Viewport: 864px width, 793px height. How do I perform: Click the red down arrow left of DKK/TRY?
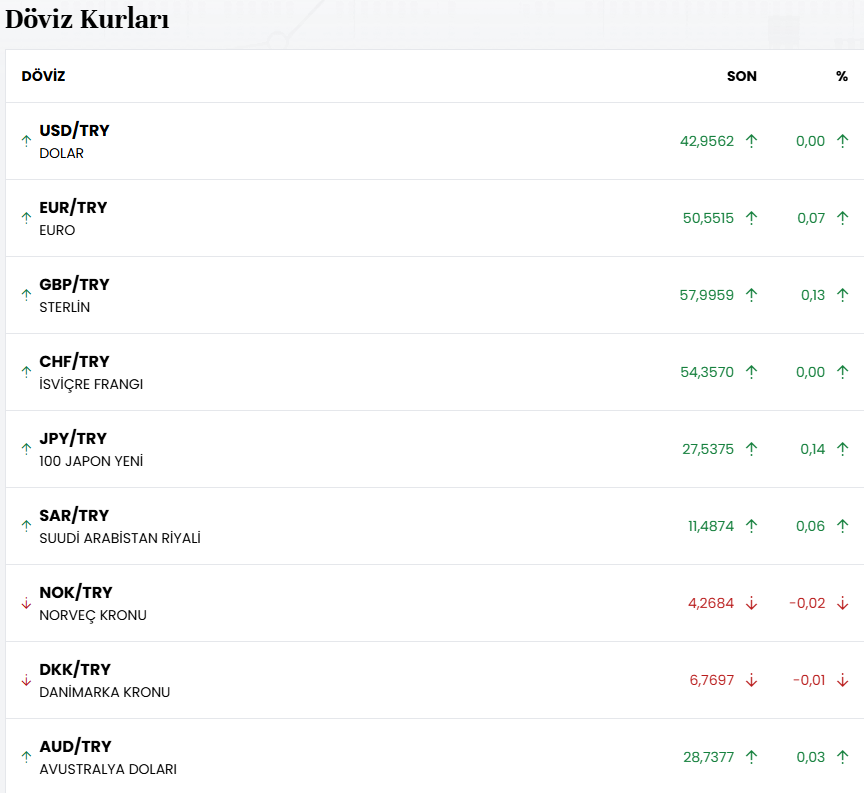[27, 680]
